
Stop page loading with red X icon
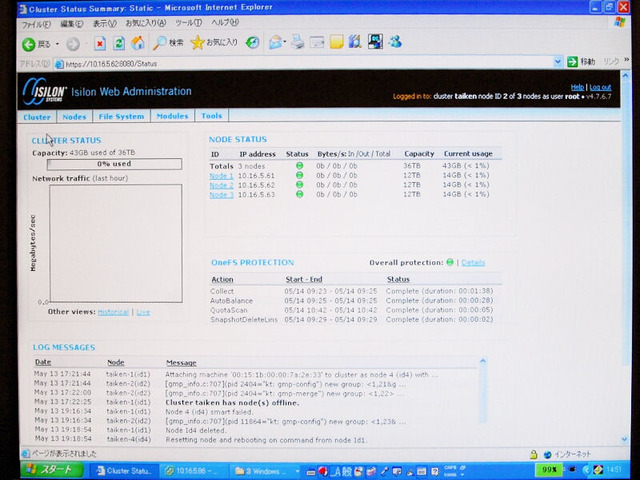click(x=100, y=44)
